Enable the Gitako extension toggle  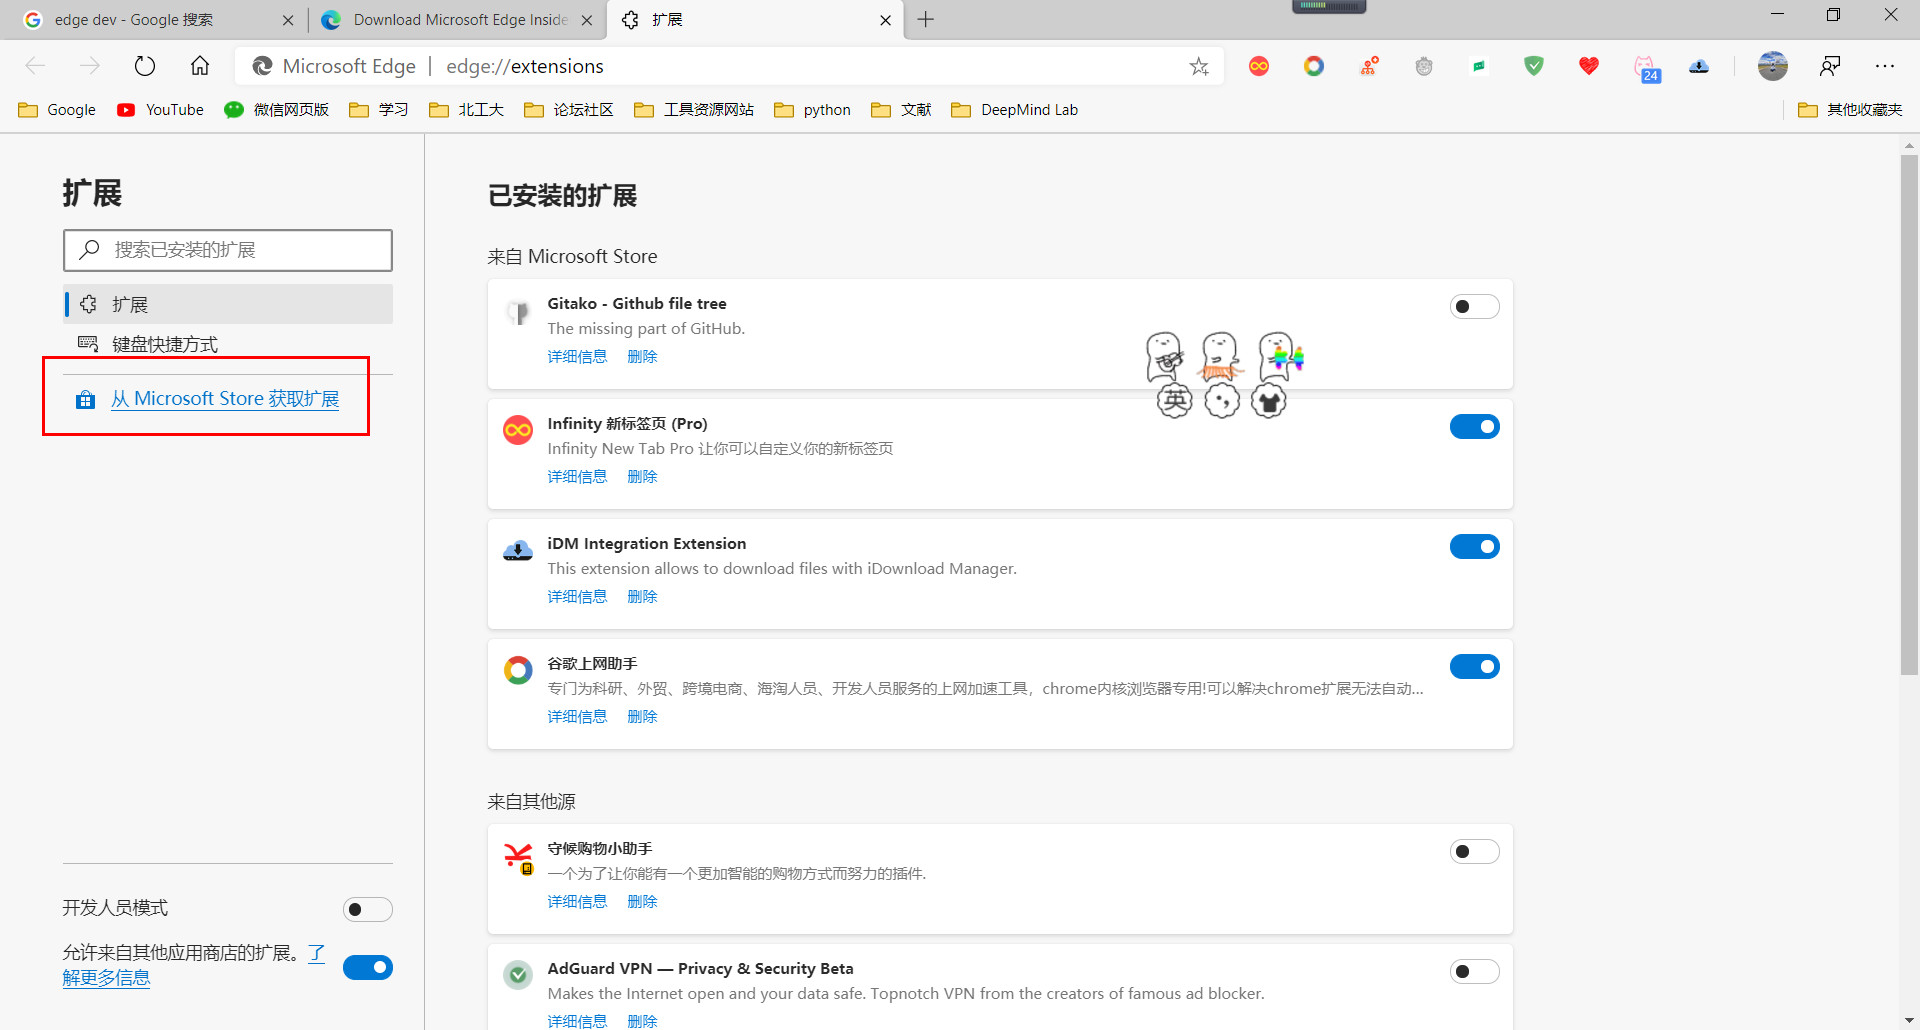pyautogui.click(x=1474, y=306)
